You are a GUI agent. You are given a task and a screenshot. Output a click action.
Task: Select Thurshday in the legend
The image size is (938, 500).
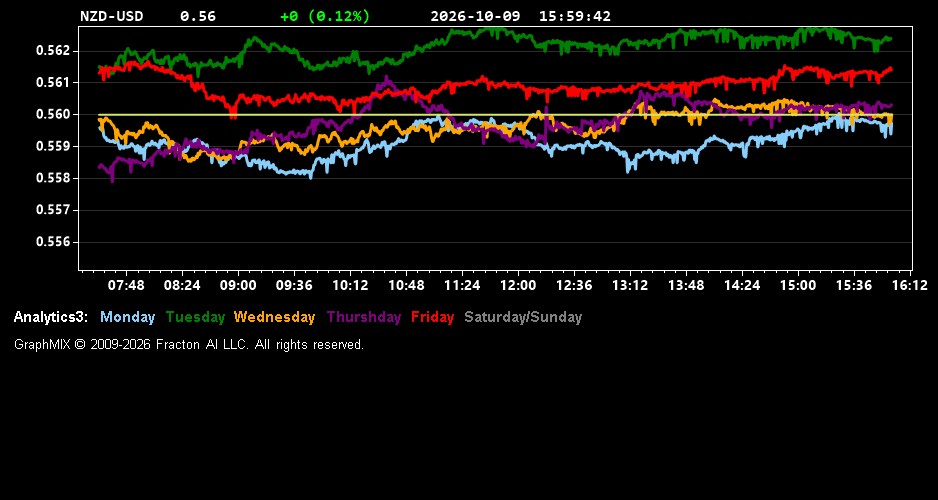click(364, 318)
